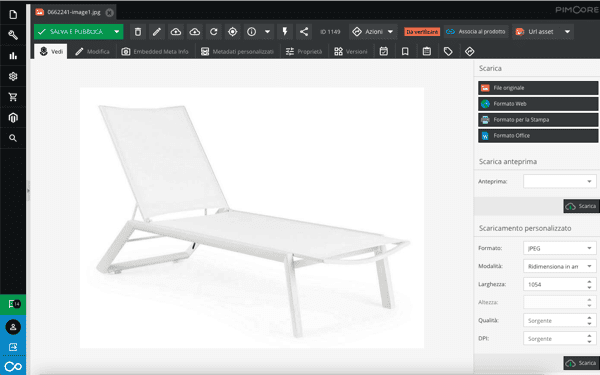Click the delete trash icon in toolbar

[138, 32]
